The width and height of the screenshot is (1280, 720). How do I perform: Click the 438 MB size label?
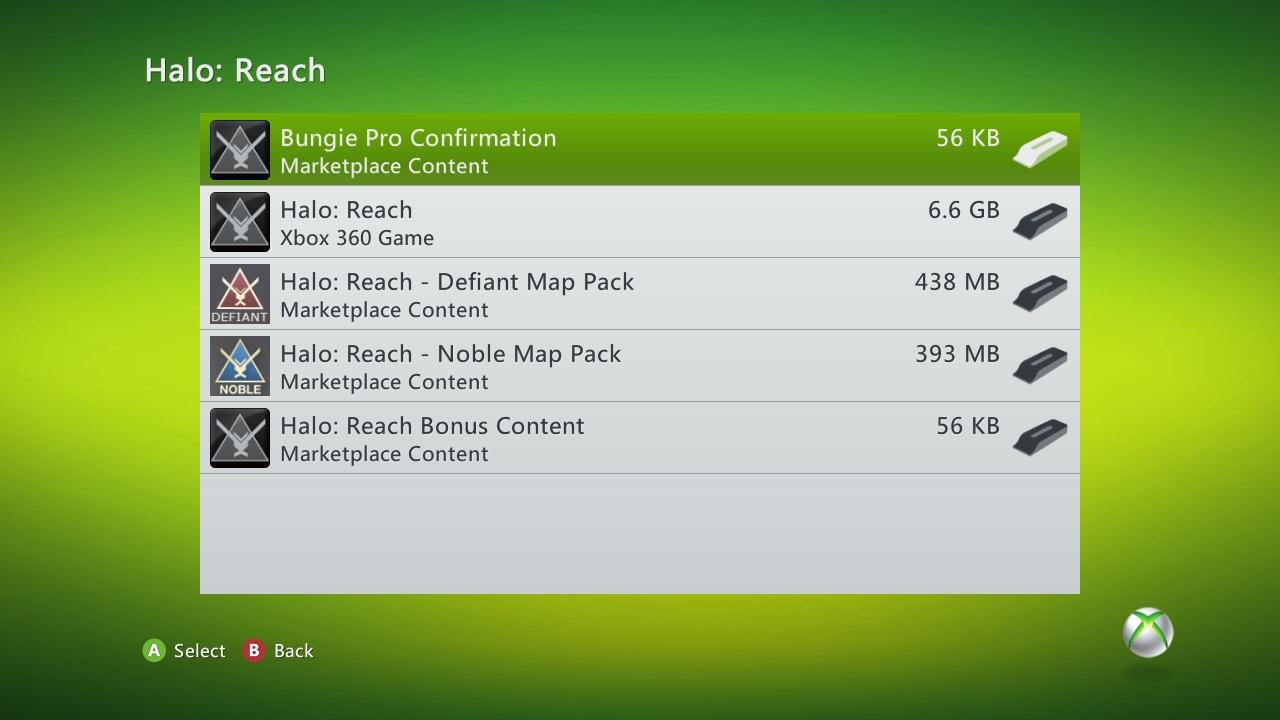click(957, 283)
